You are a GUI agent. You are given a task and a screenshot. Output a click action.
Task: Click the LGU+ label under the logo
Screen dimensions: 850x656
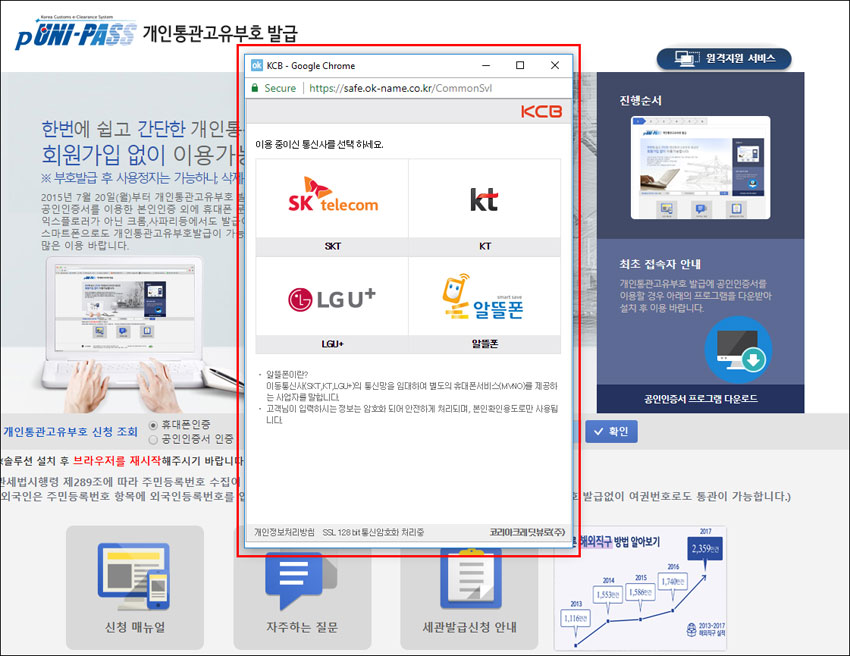(332, 344)
